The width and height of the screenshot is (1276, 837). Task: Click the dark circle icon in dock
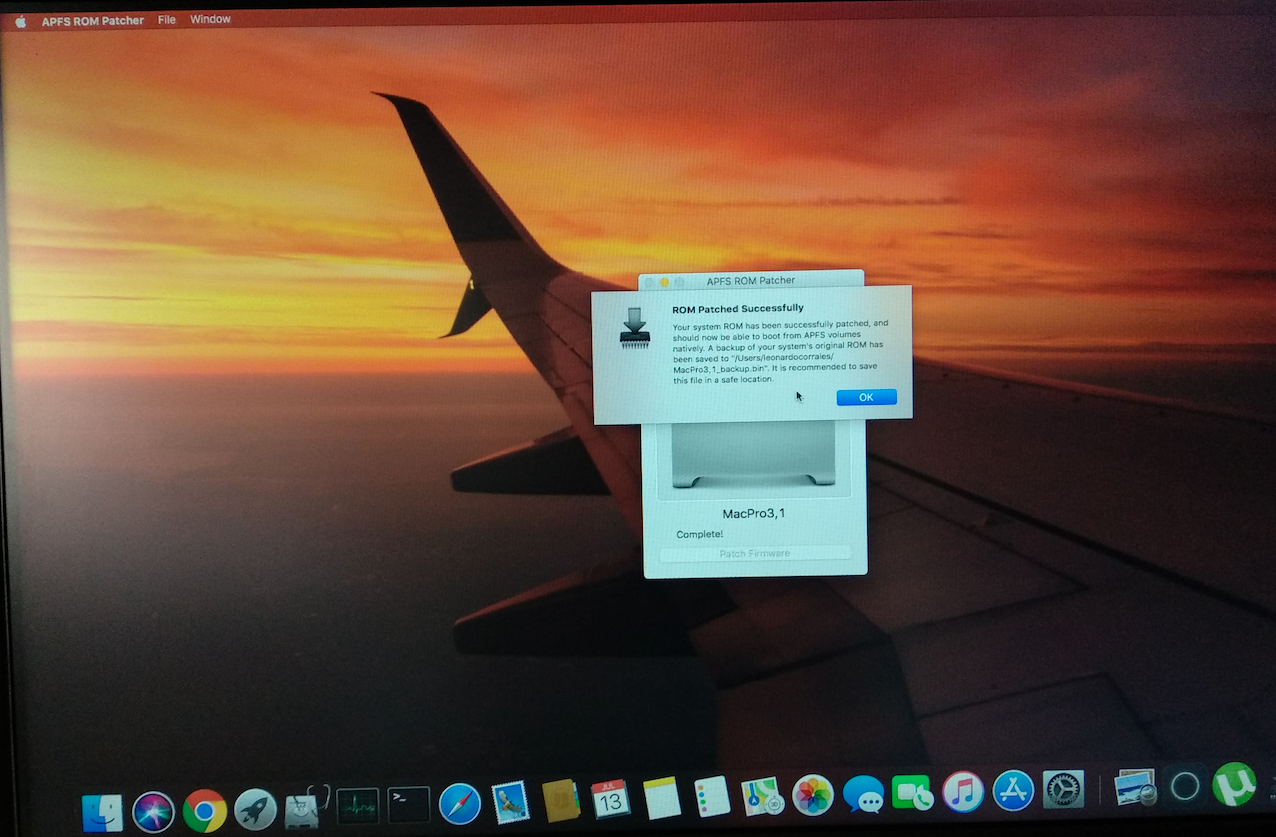pyautogui.click(x=1185, y=786)
